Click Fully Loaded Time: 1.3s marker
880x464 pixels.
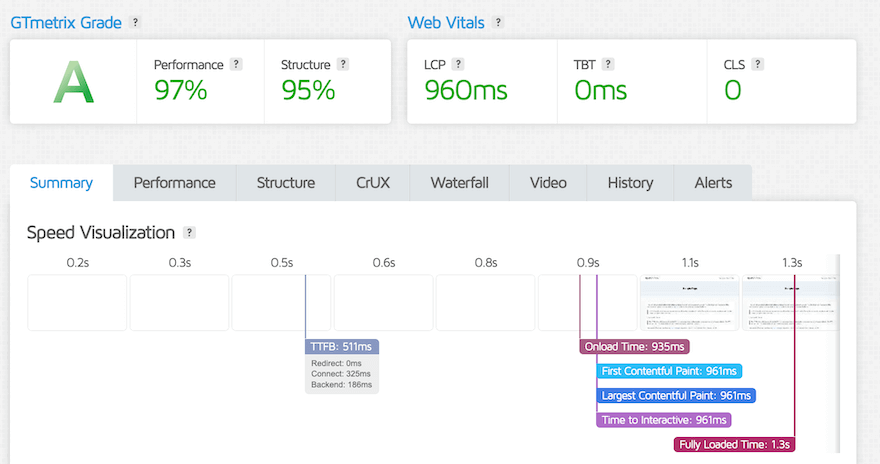click(x=734, y=444)
